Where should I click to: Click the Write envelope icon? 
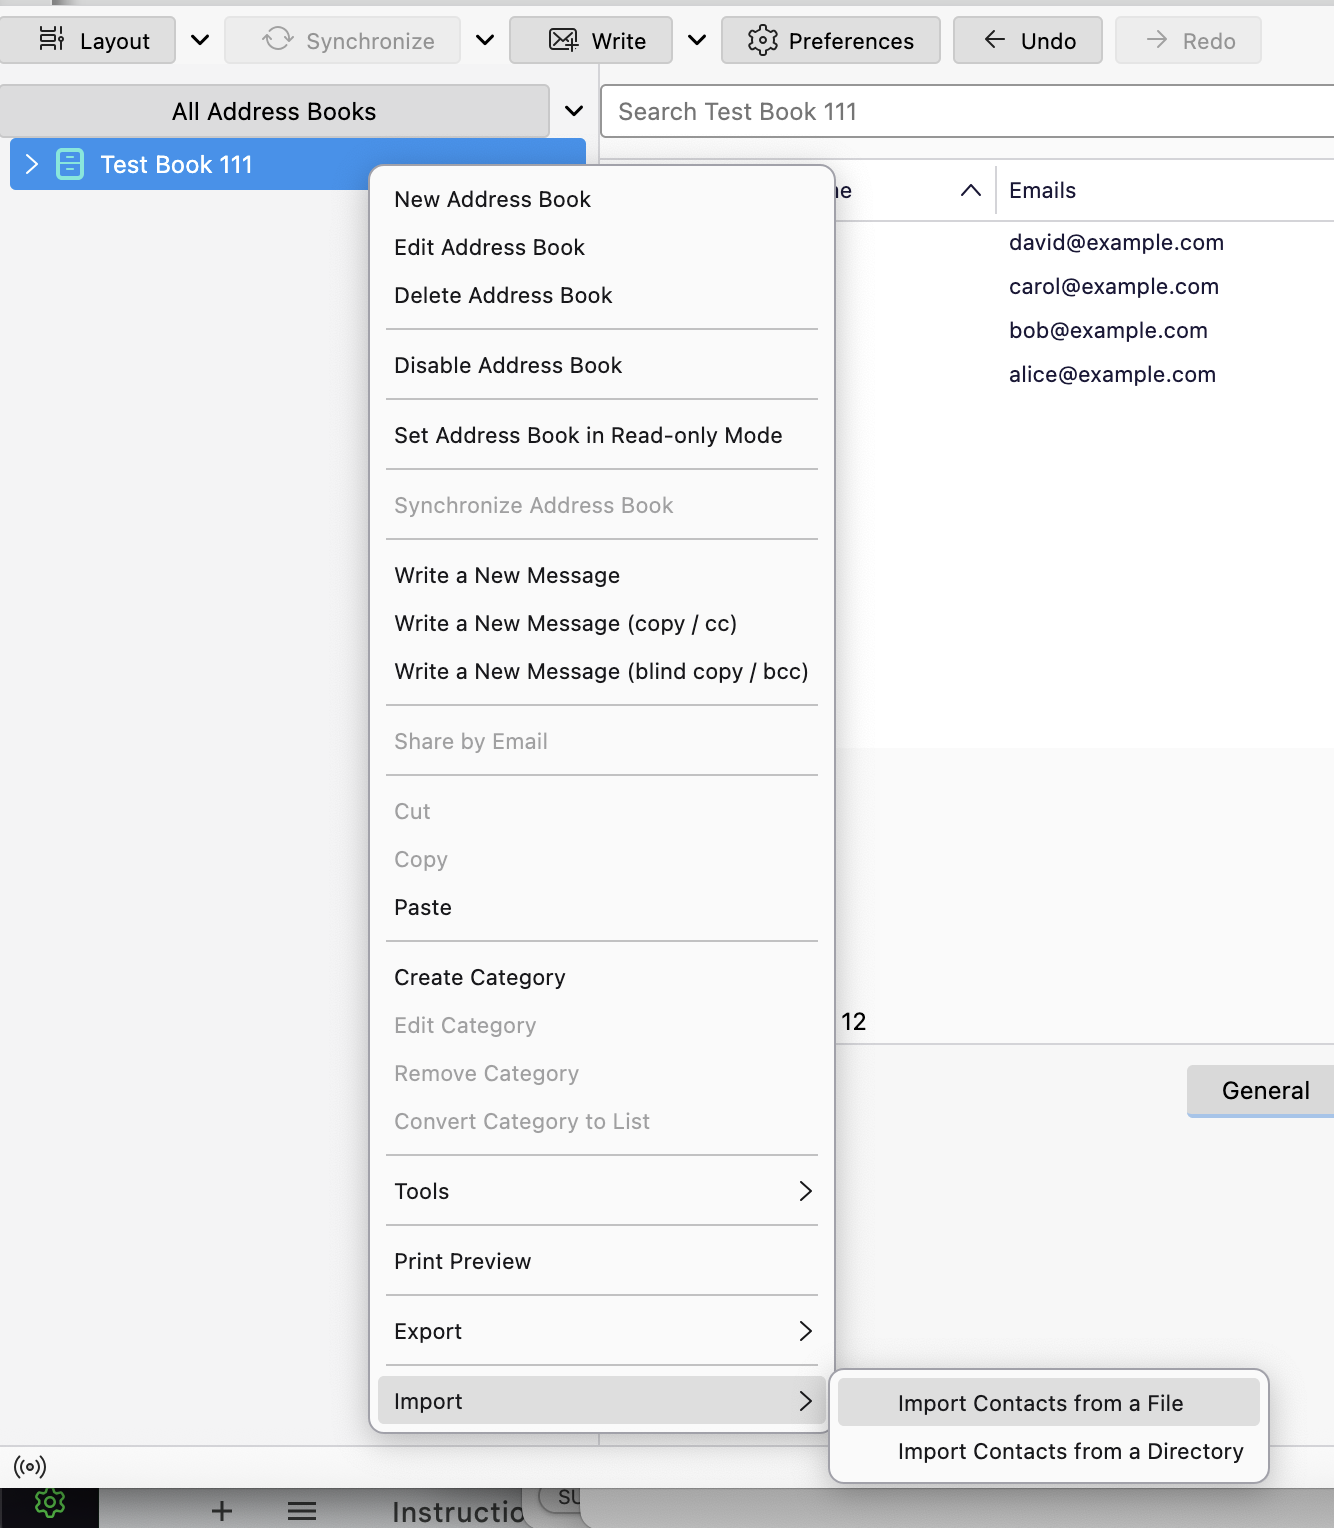click(x=564, y=40)
